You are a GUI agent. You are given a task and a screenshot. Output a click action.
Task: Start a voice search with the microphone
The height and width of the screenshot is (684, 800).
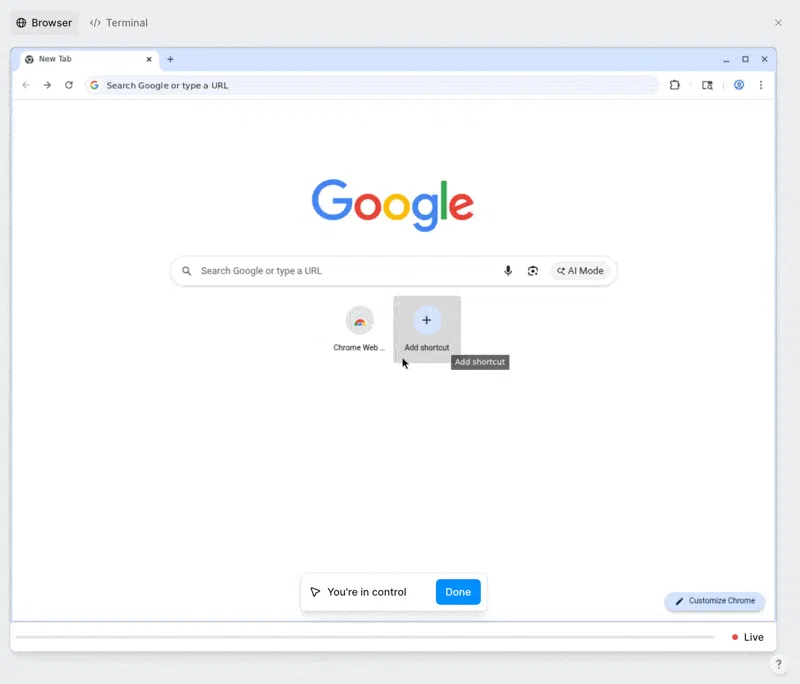click(x=507, y=270)
